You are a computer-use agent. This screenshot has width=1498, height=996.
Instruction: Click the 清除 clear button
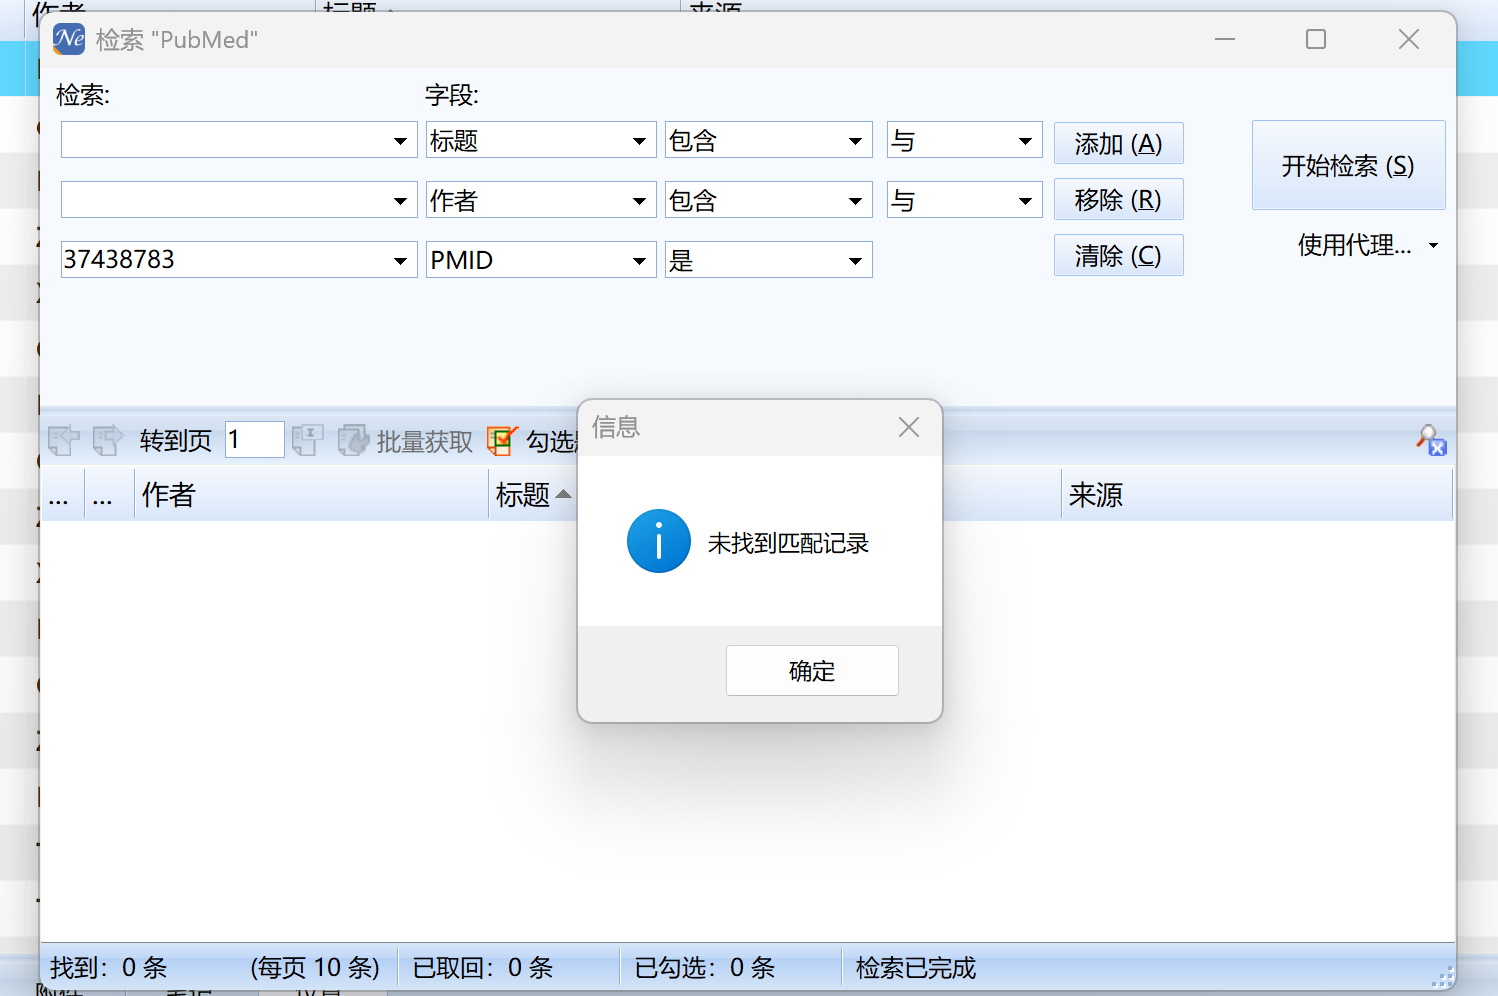(1118, 255)
